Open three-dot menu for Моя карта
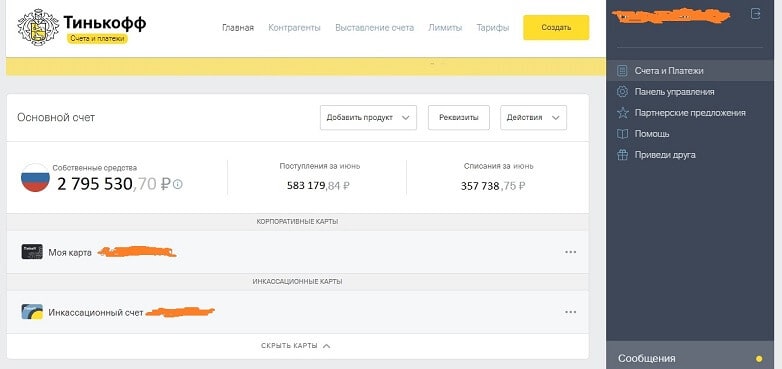The height and width of the screenshot is (369, 782). (571, 252)
